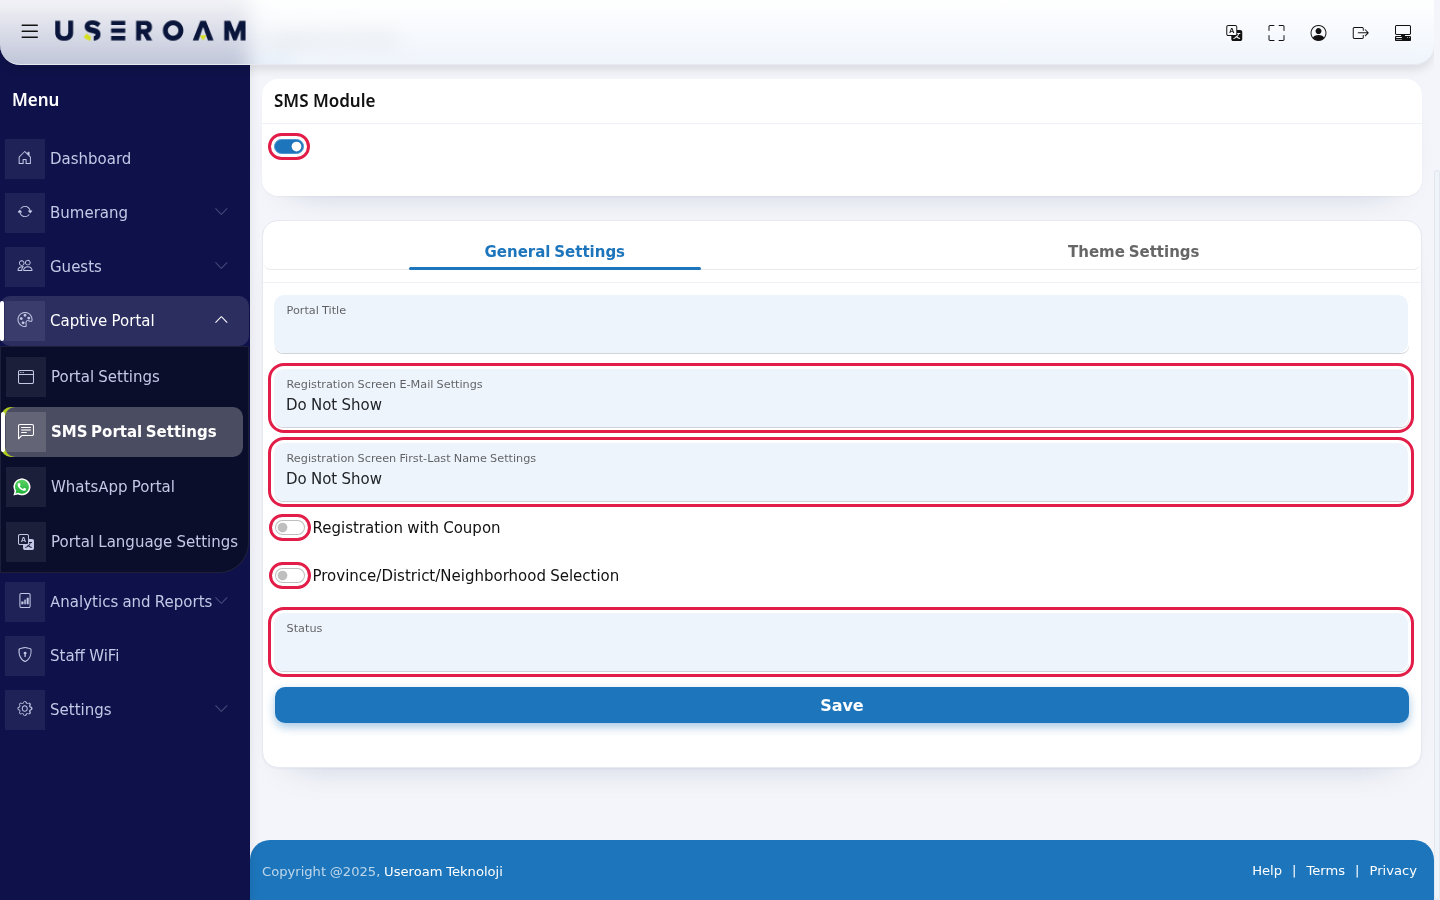
Task: Open the Terms footer link
Action: [x=1325, y=871]
